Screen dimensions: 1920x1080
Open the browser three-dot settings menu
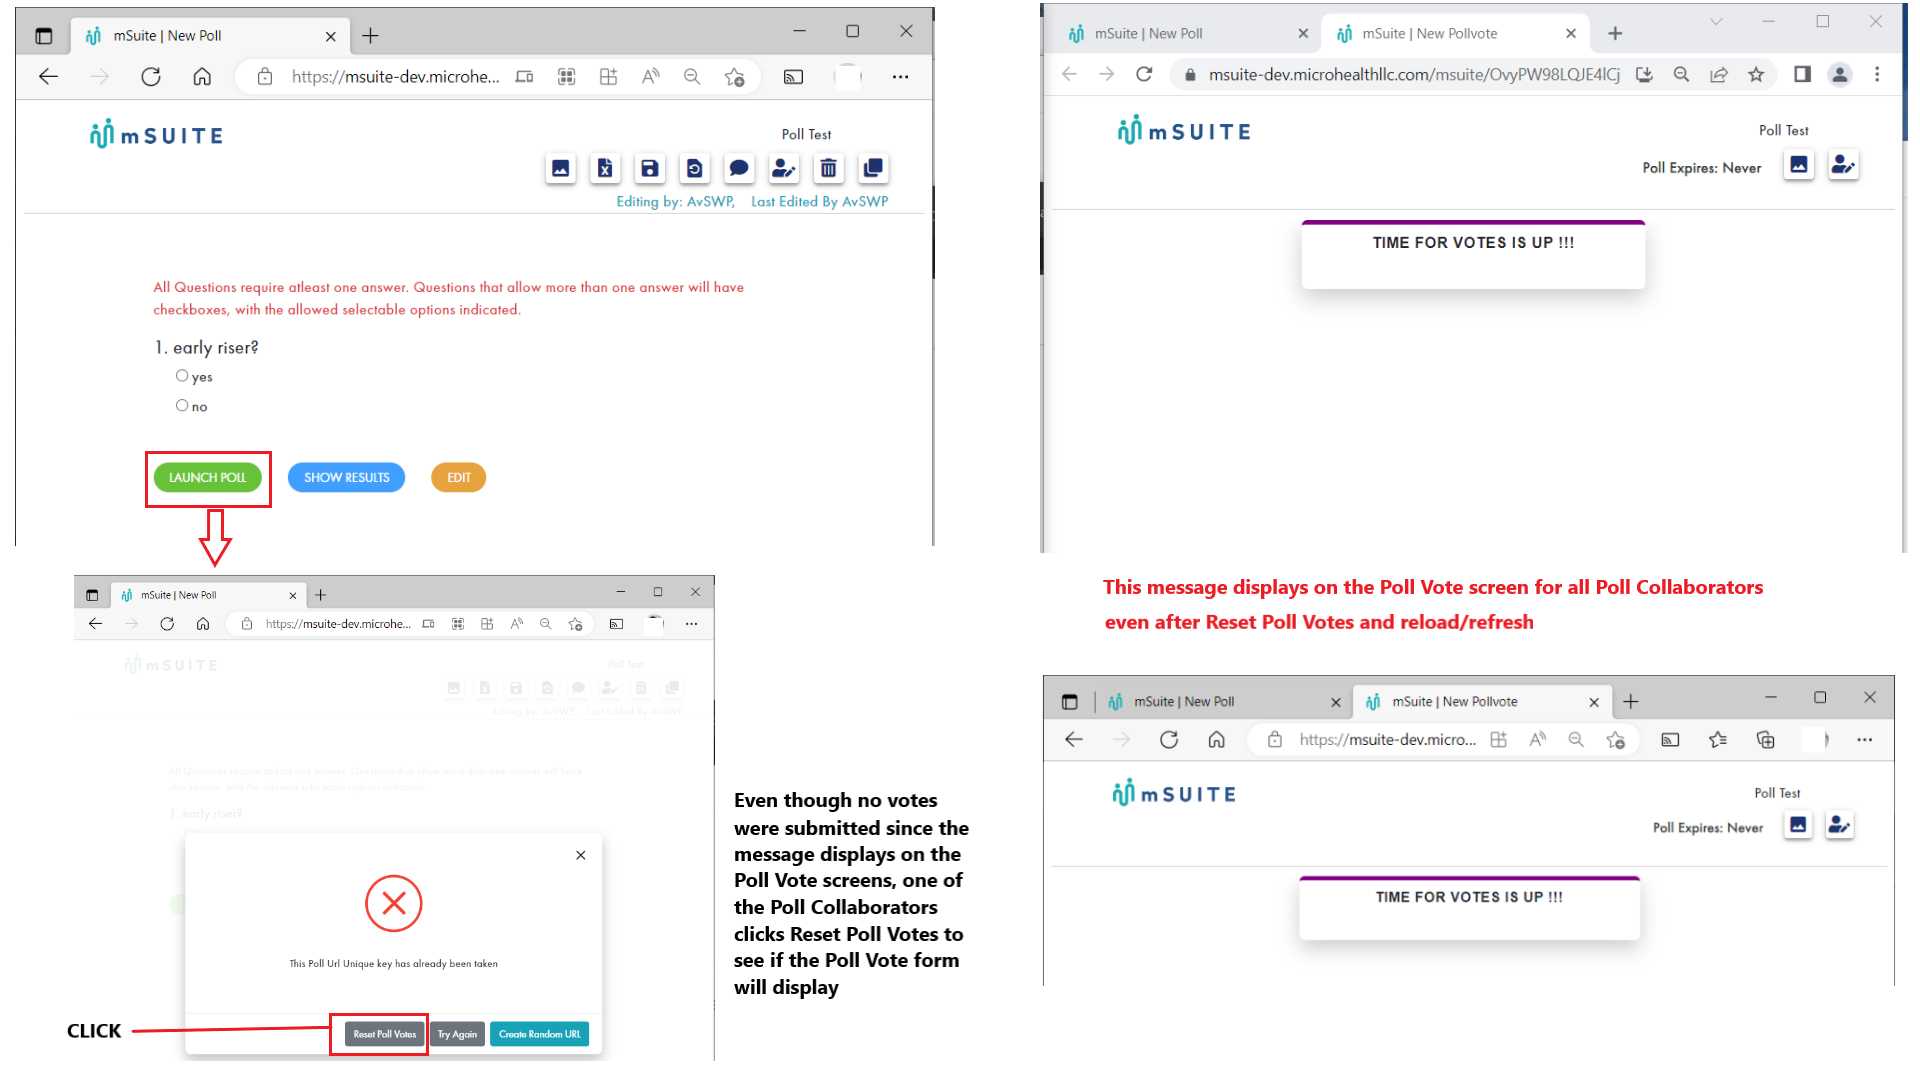[1878, 74]
